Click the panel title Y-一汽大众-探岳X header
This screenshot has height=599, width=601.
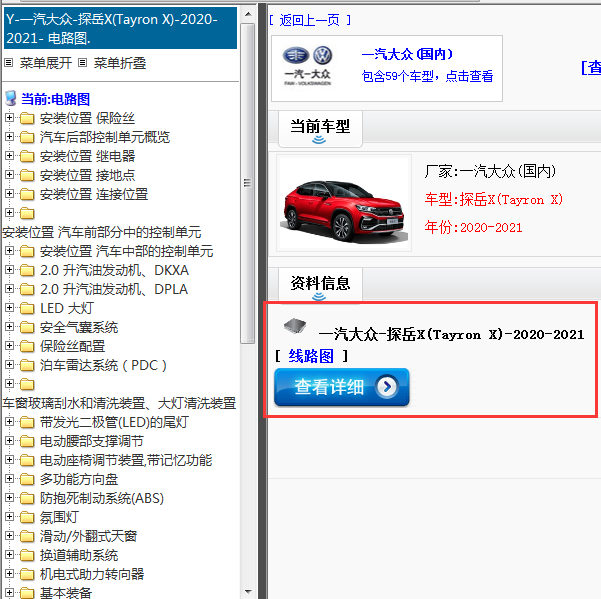point(120,28)
